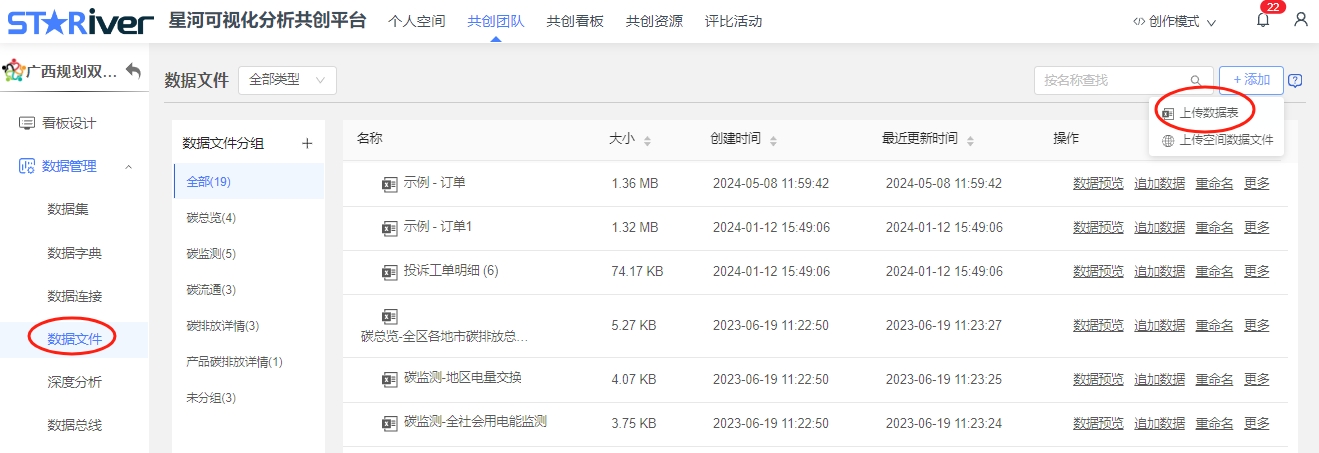The image size is (1319, 453).
Task: Select the 碳监测(5) file group
Action: click(211, 254)
